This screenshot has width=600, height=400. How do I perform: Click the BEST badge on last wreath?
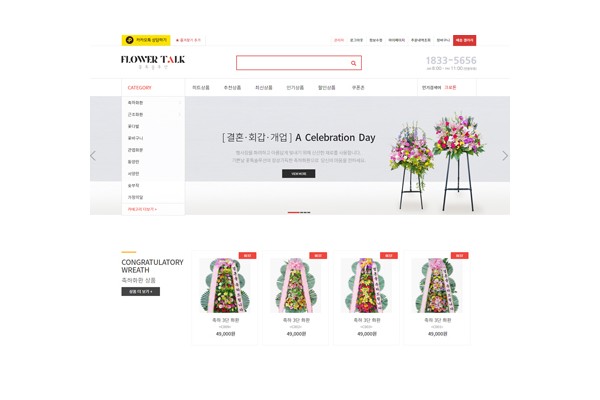point(460,255)
